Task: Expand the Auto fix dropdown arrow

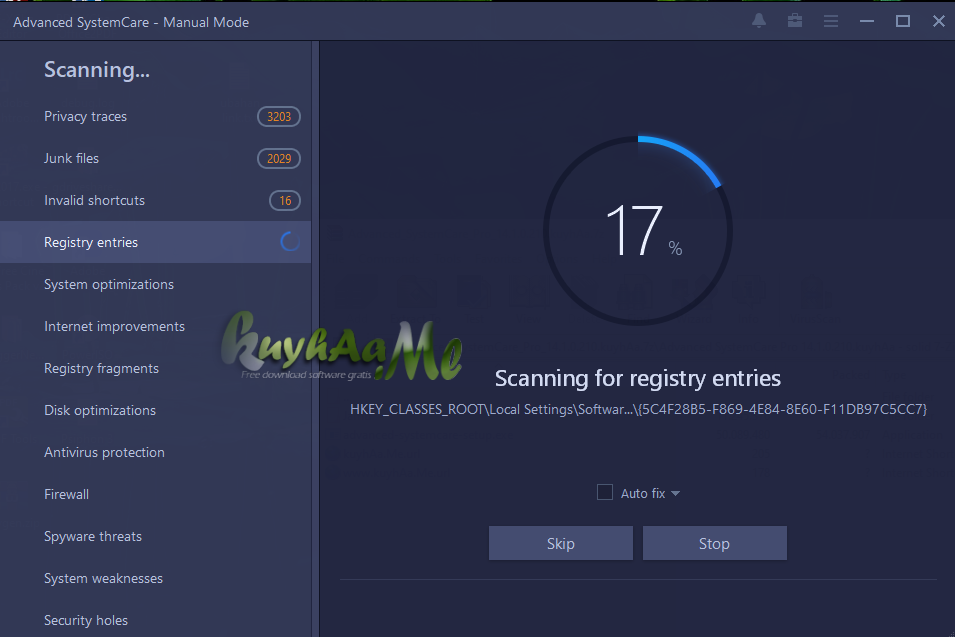Action: (675, 492)
